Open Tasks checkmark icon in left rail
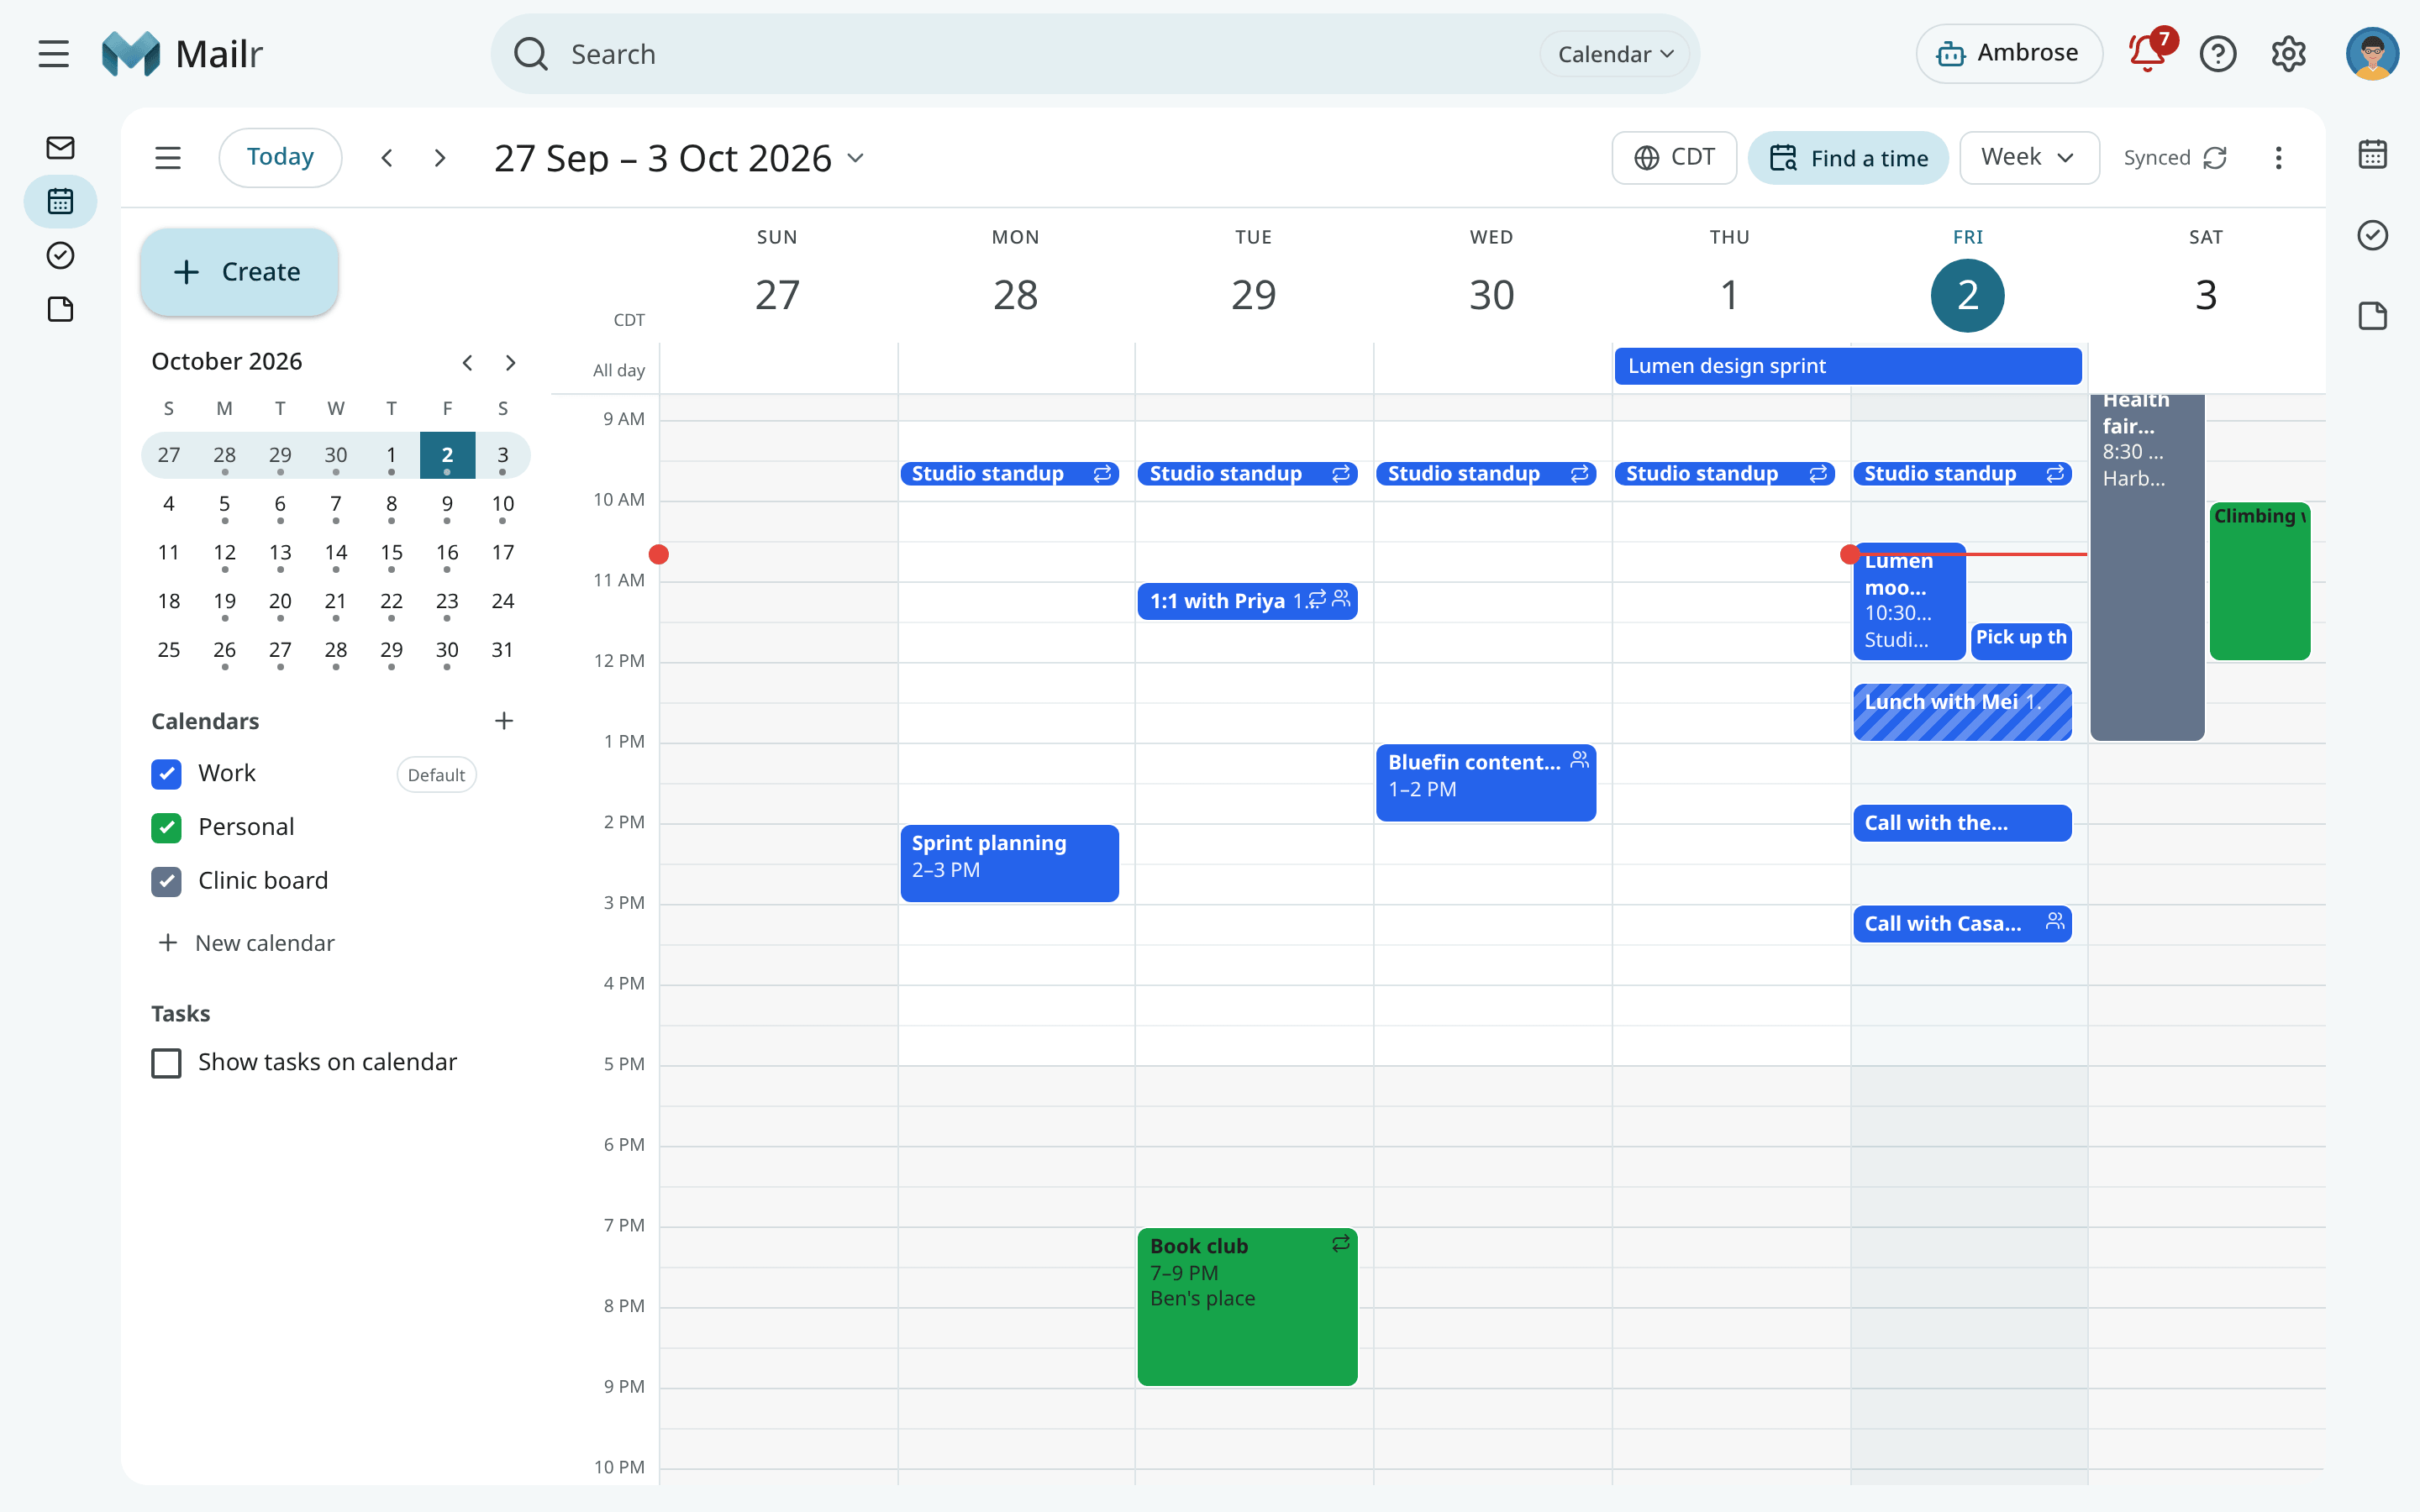This screenshot has height=1512, width=2420. coord(60,256)
